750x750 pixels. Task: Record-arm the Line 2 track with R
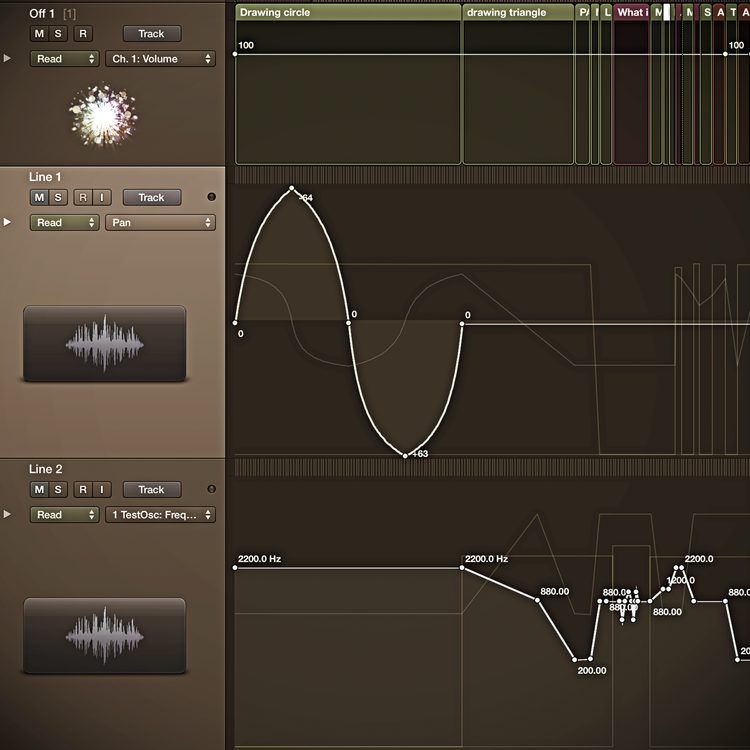point(83,489)
